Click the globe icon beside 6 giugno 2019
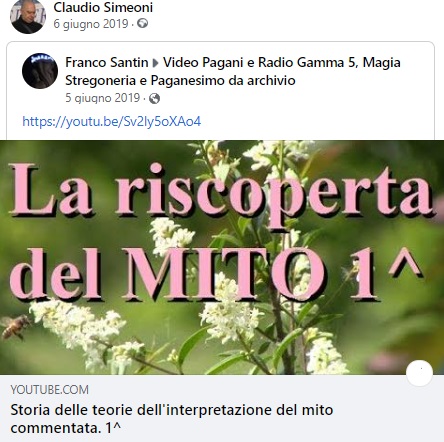Image resolution: width=444 pixels, height=442 pixels. (x=142, y=23)
